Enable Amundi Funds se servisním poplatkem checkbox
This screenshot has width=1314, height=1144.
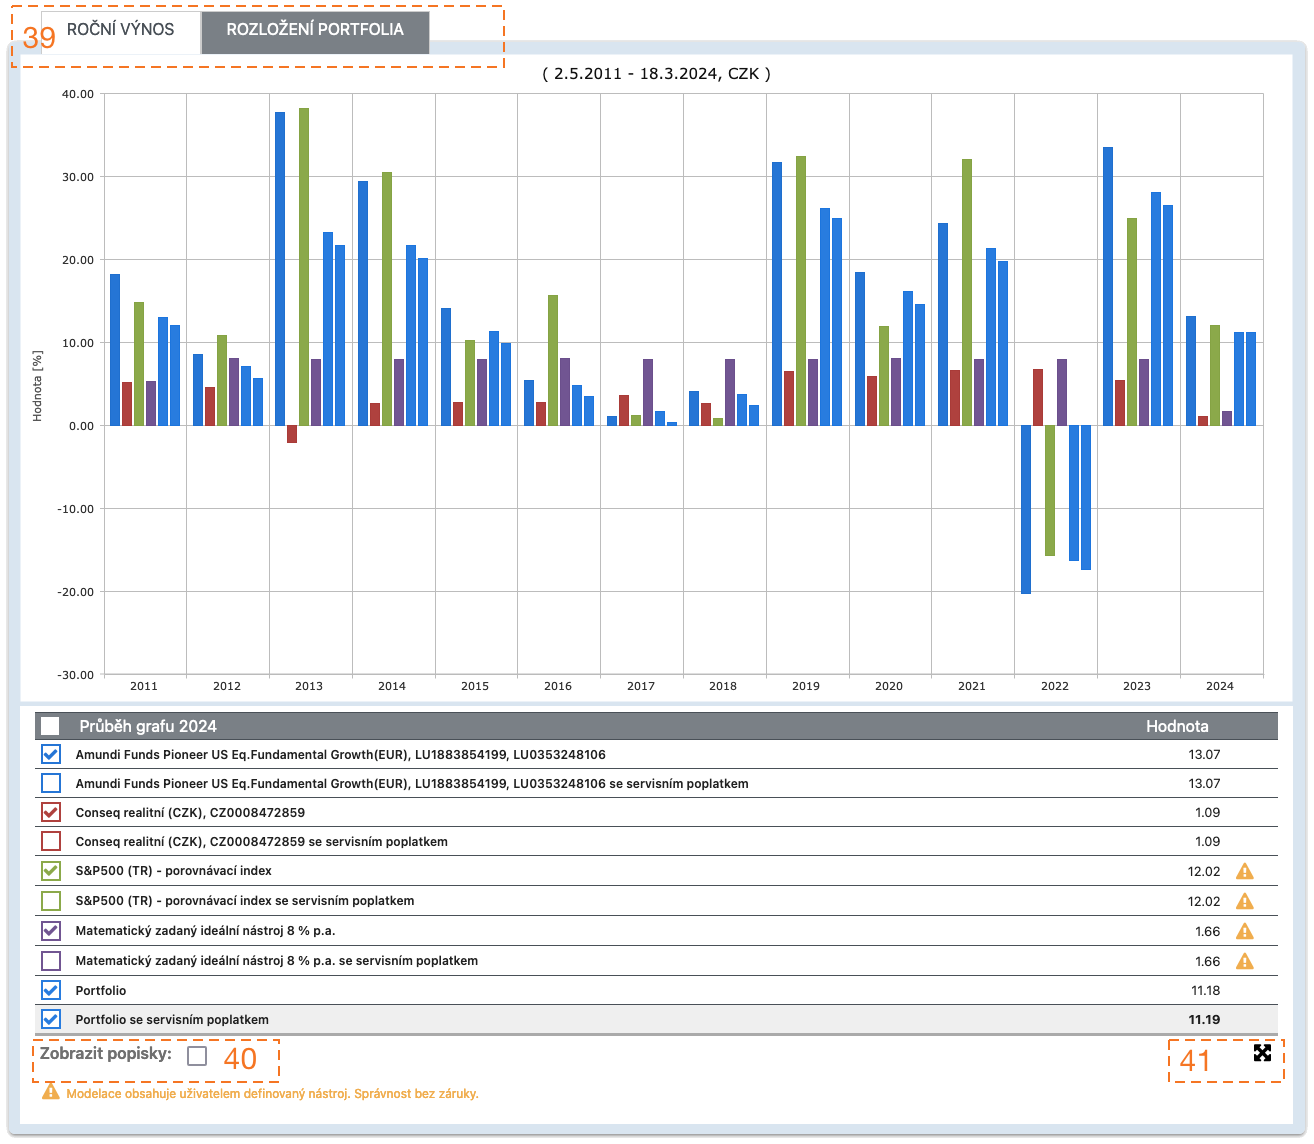pos(51,784)
